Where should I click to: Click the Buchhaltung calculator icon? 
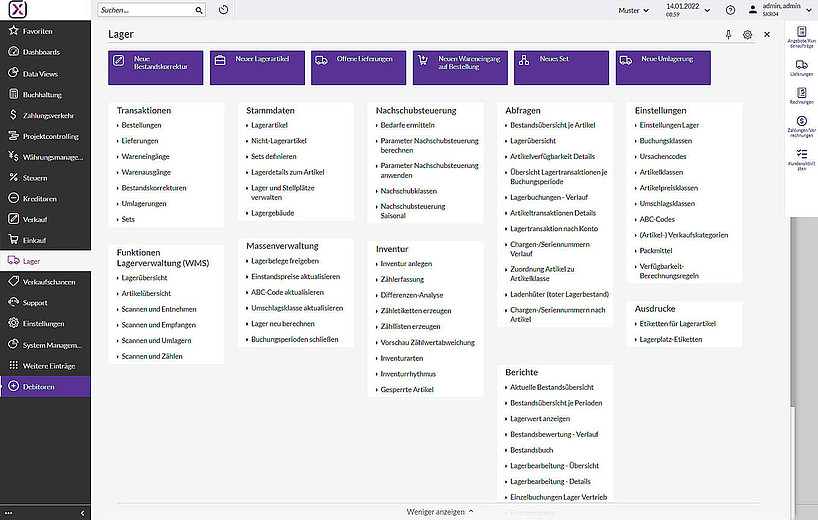click(14, 94)
